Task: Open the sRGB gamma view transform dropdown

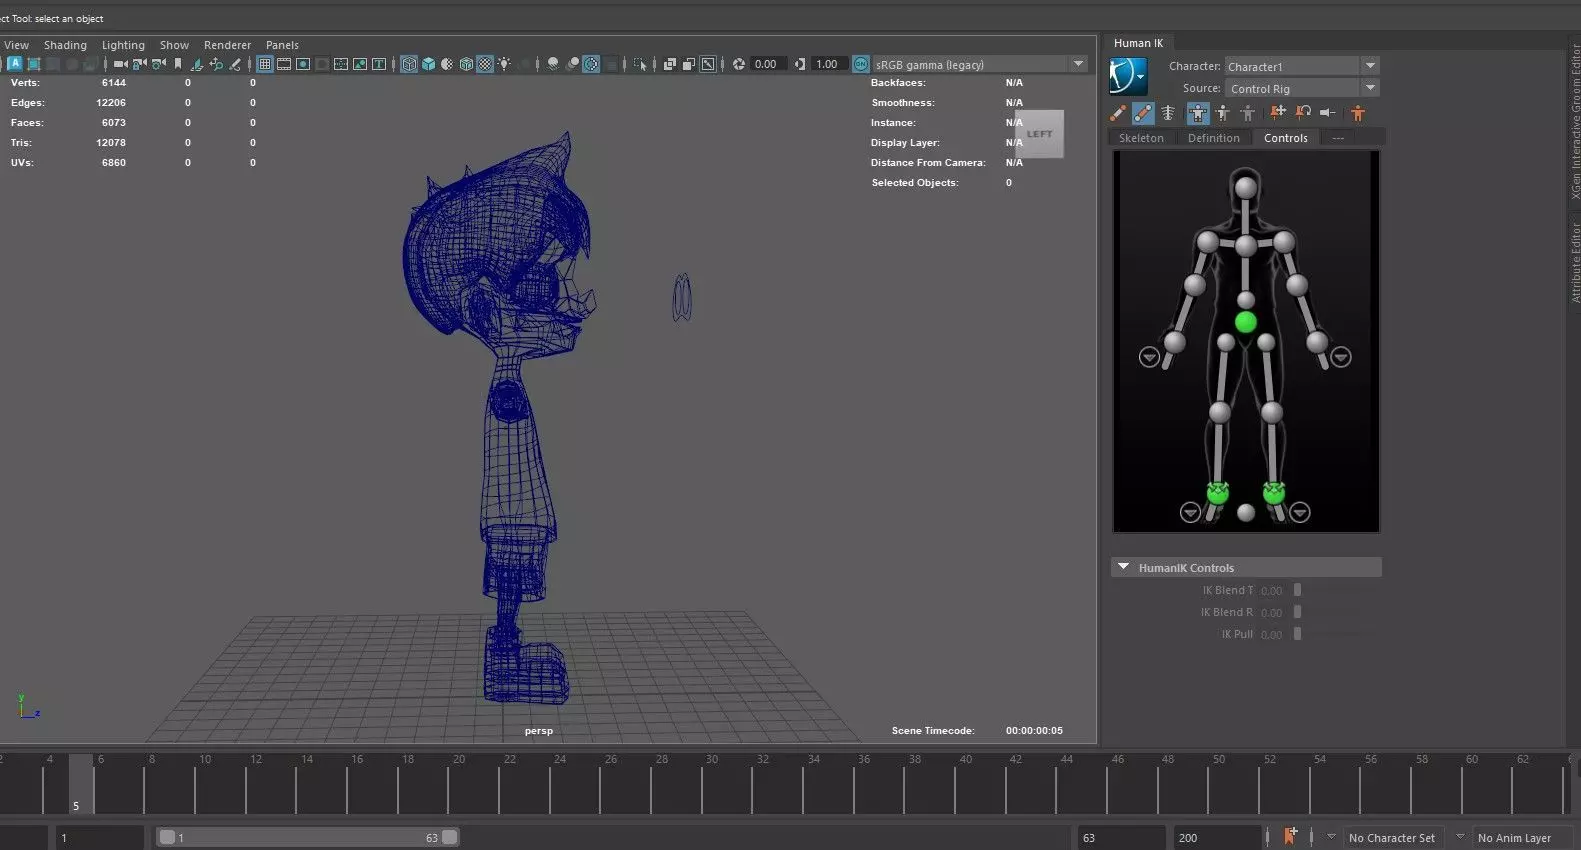Action: [979, 64]
